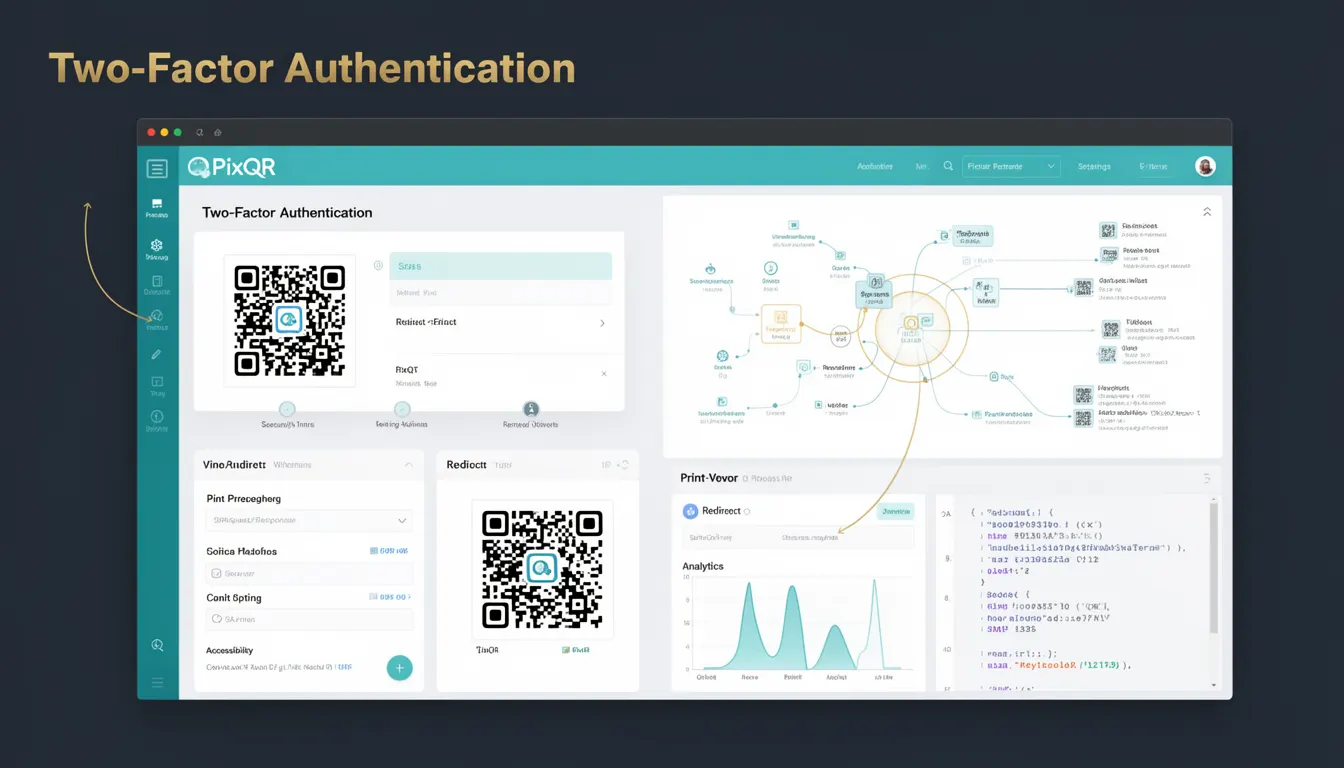This screenshot has height=768, width=1344.
Task: Open Settings in the header bar
Action: coord(1094,167)
